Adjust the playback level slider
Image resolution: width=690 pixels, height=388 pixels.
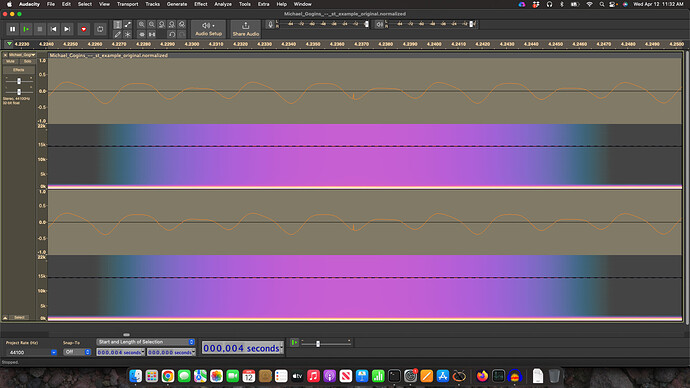[x=472, y=24]
